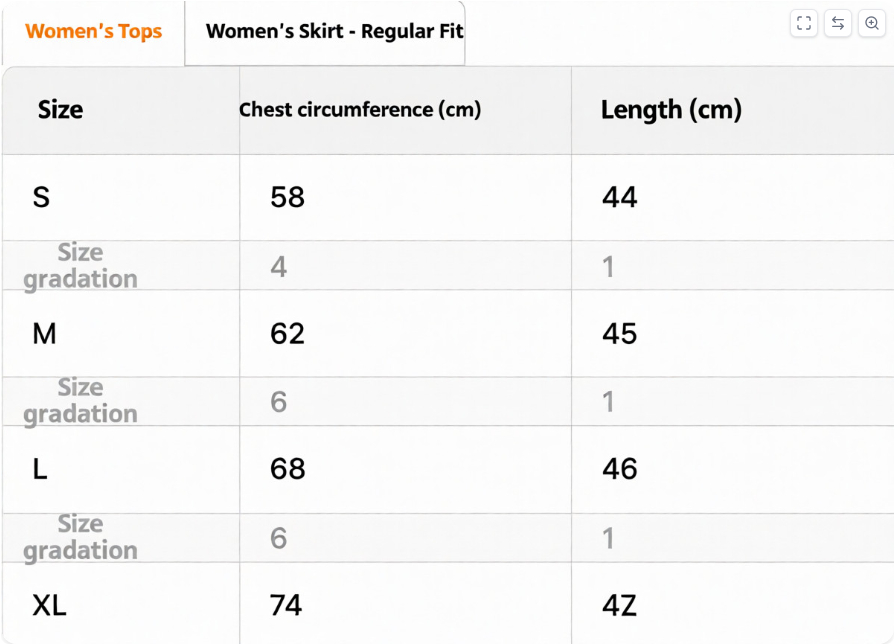Select the XL size row label
Image resolution: width=895 pixels, height=644 pixels.
[49, 605]
